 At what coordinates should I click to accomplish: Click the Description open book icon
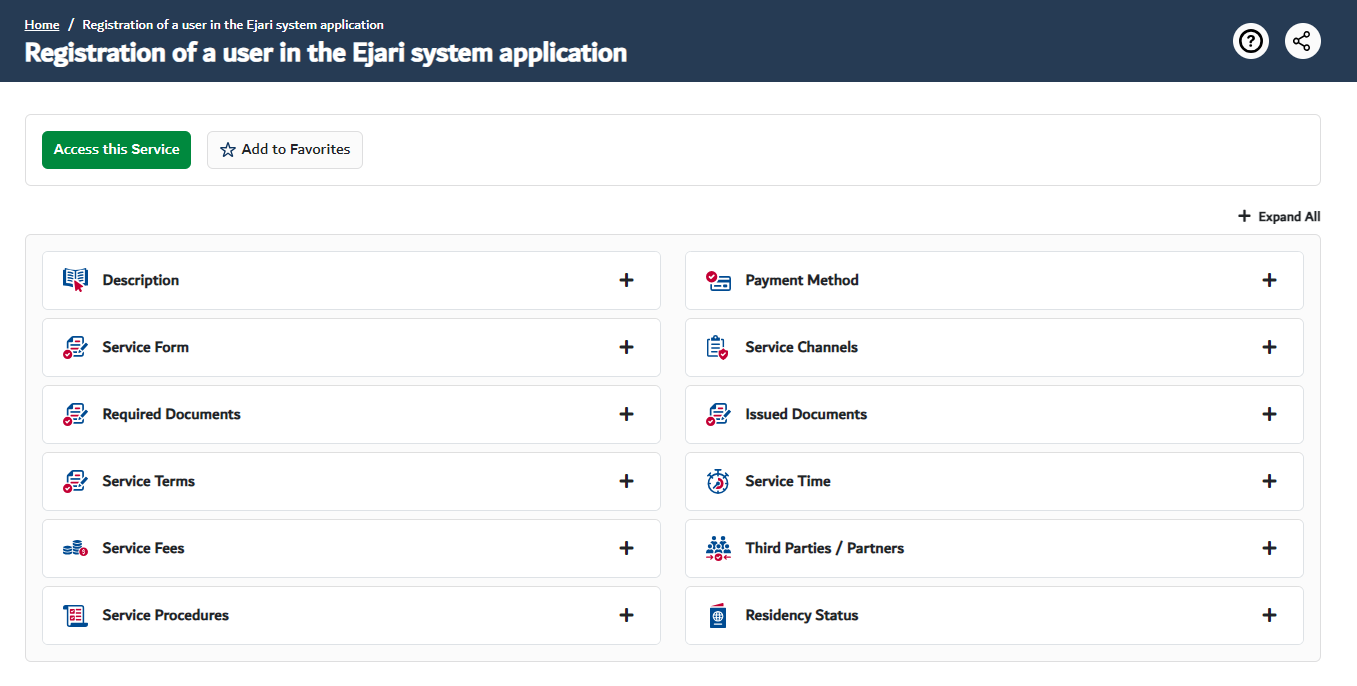point(75,280)
